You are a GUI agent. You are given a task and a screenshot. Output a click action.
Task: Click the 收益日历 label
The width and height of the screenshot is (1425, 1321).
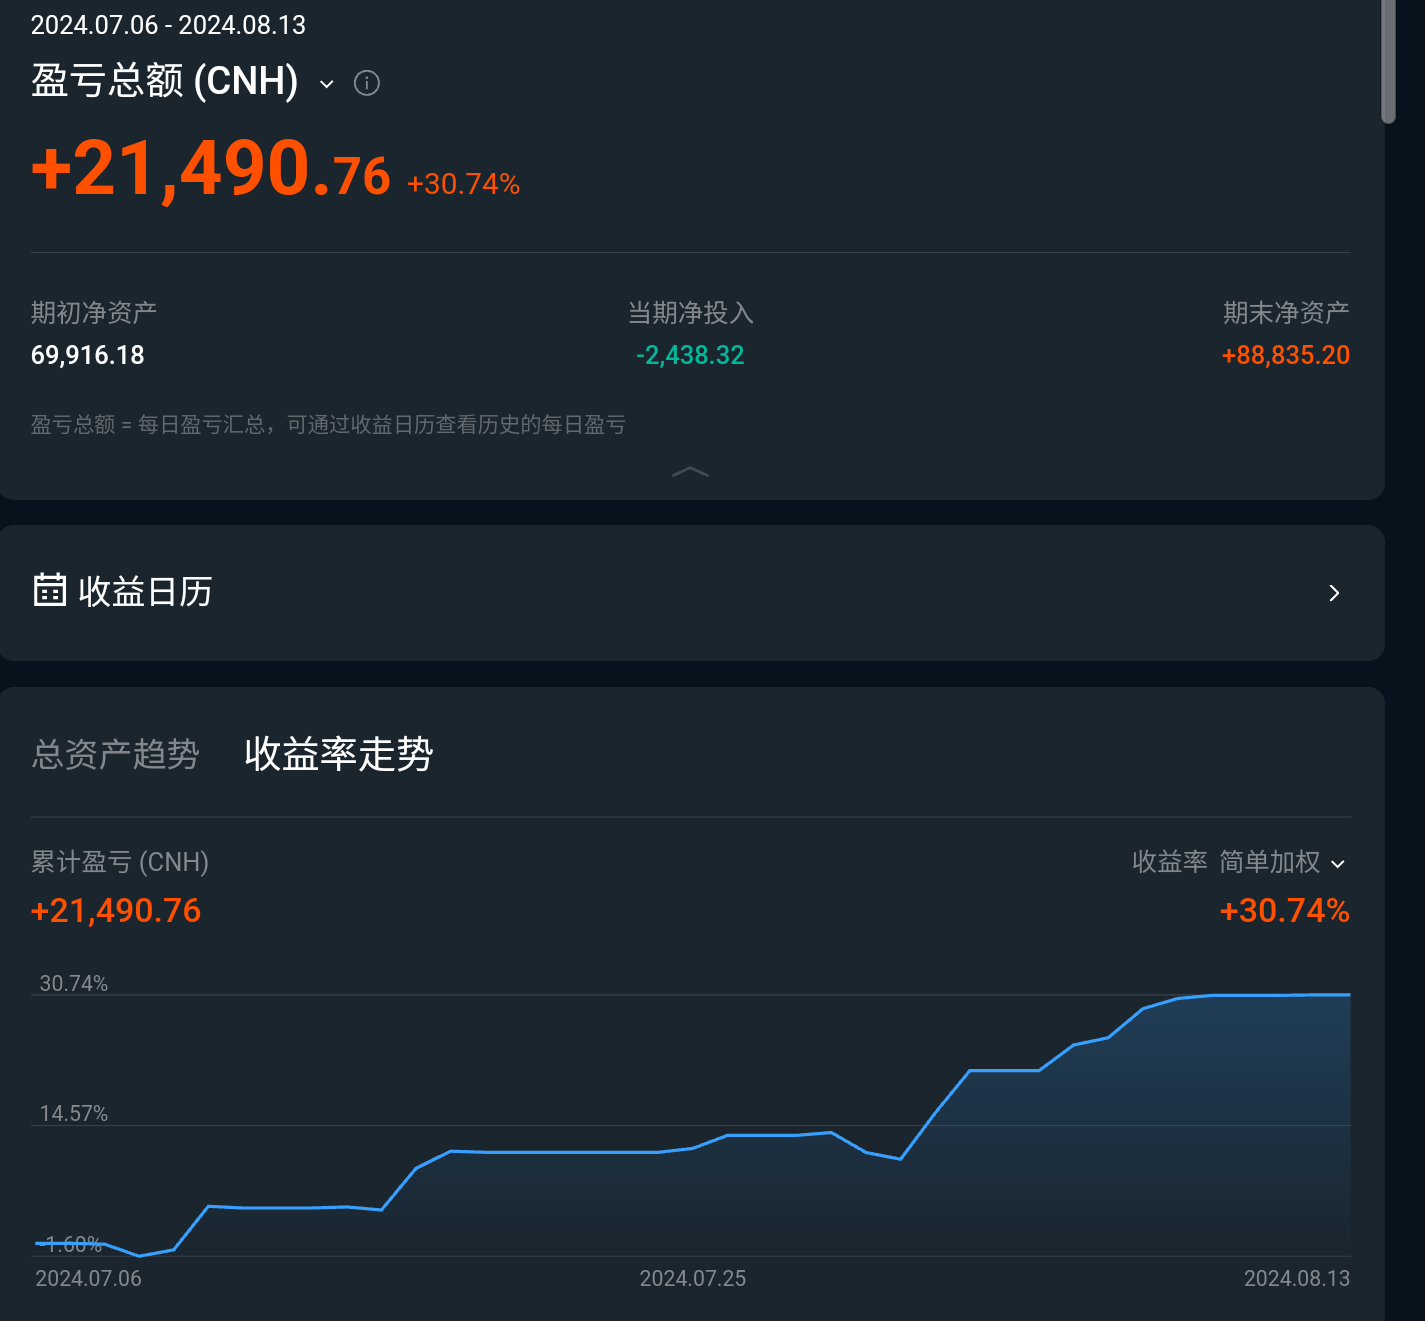[x=145, y=592]
